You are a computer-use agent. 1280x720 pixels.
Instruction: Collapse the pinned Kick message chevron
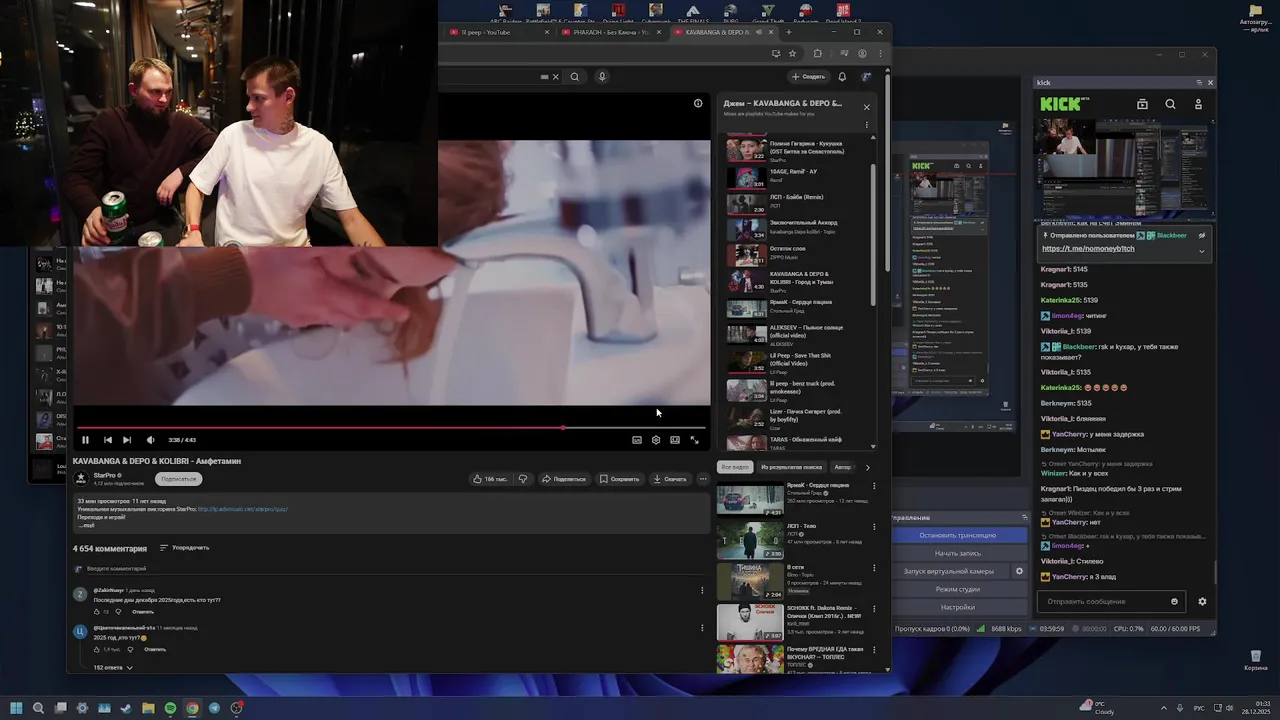coord(1201,251)
